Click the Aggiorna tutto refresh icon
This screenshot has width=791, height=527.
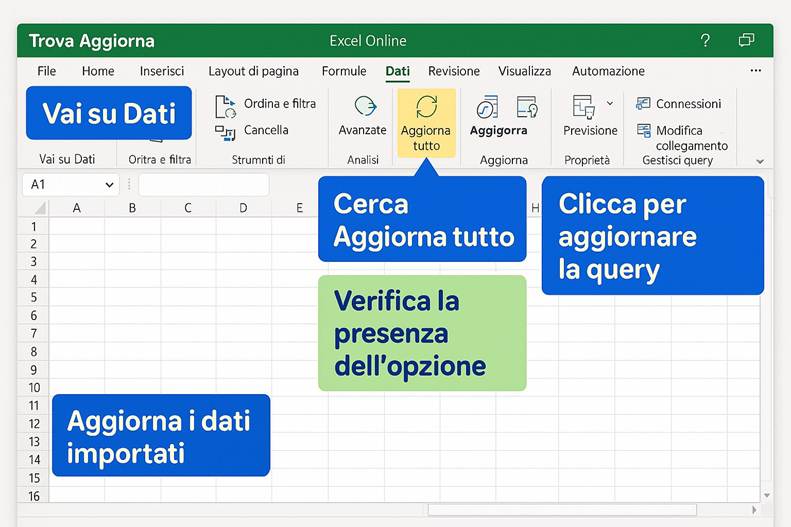(426, 107)
